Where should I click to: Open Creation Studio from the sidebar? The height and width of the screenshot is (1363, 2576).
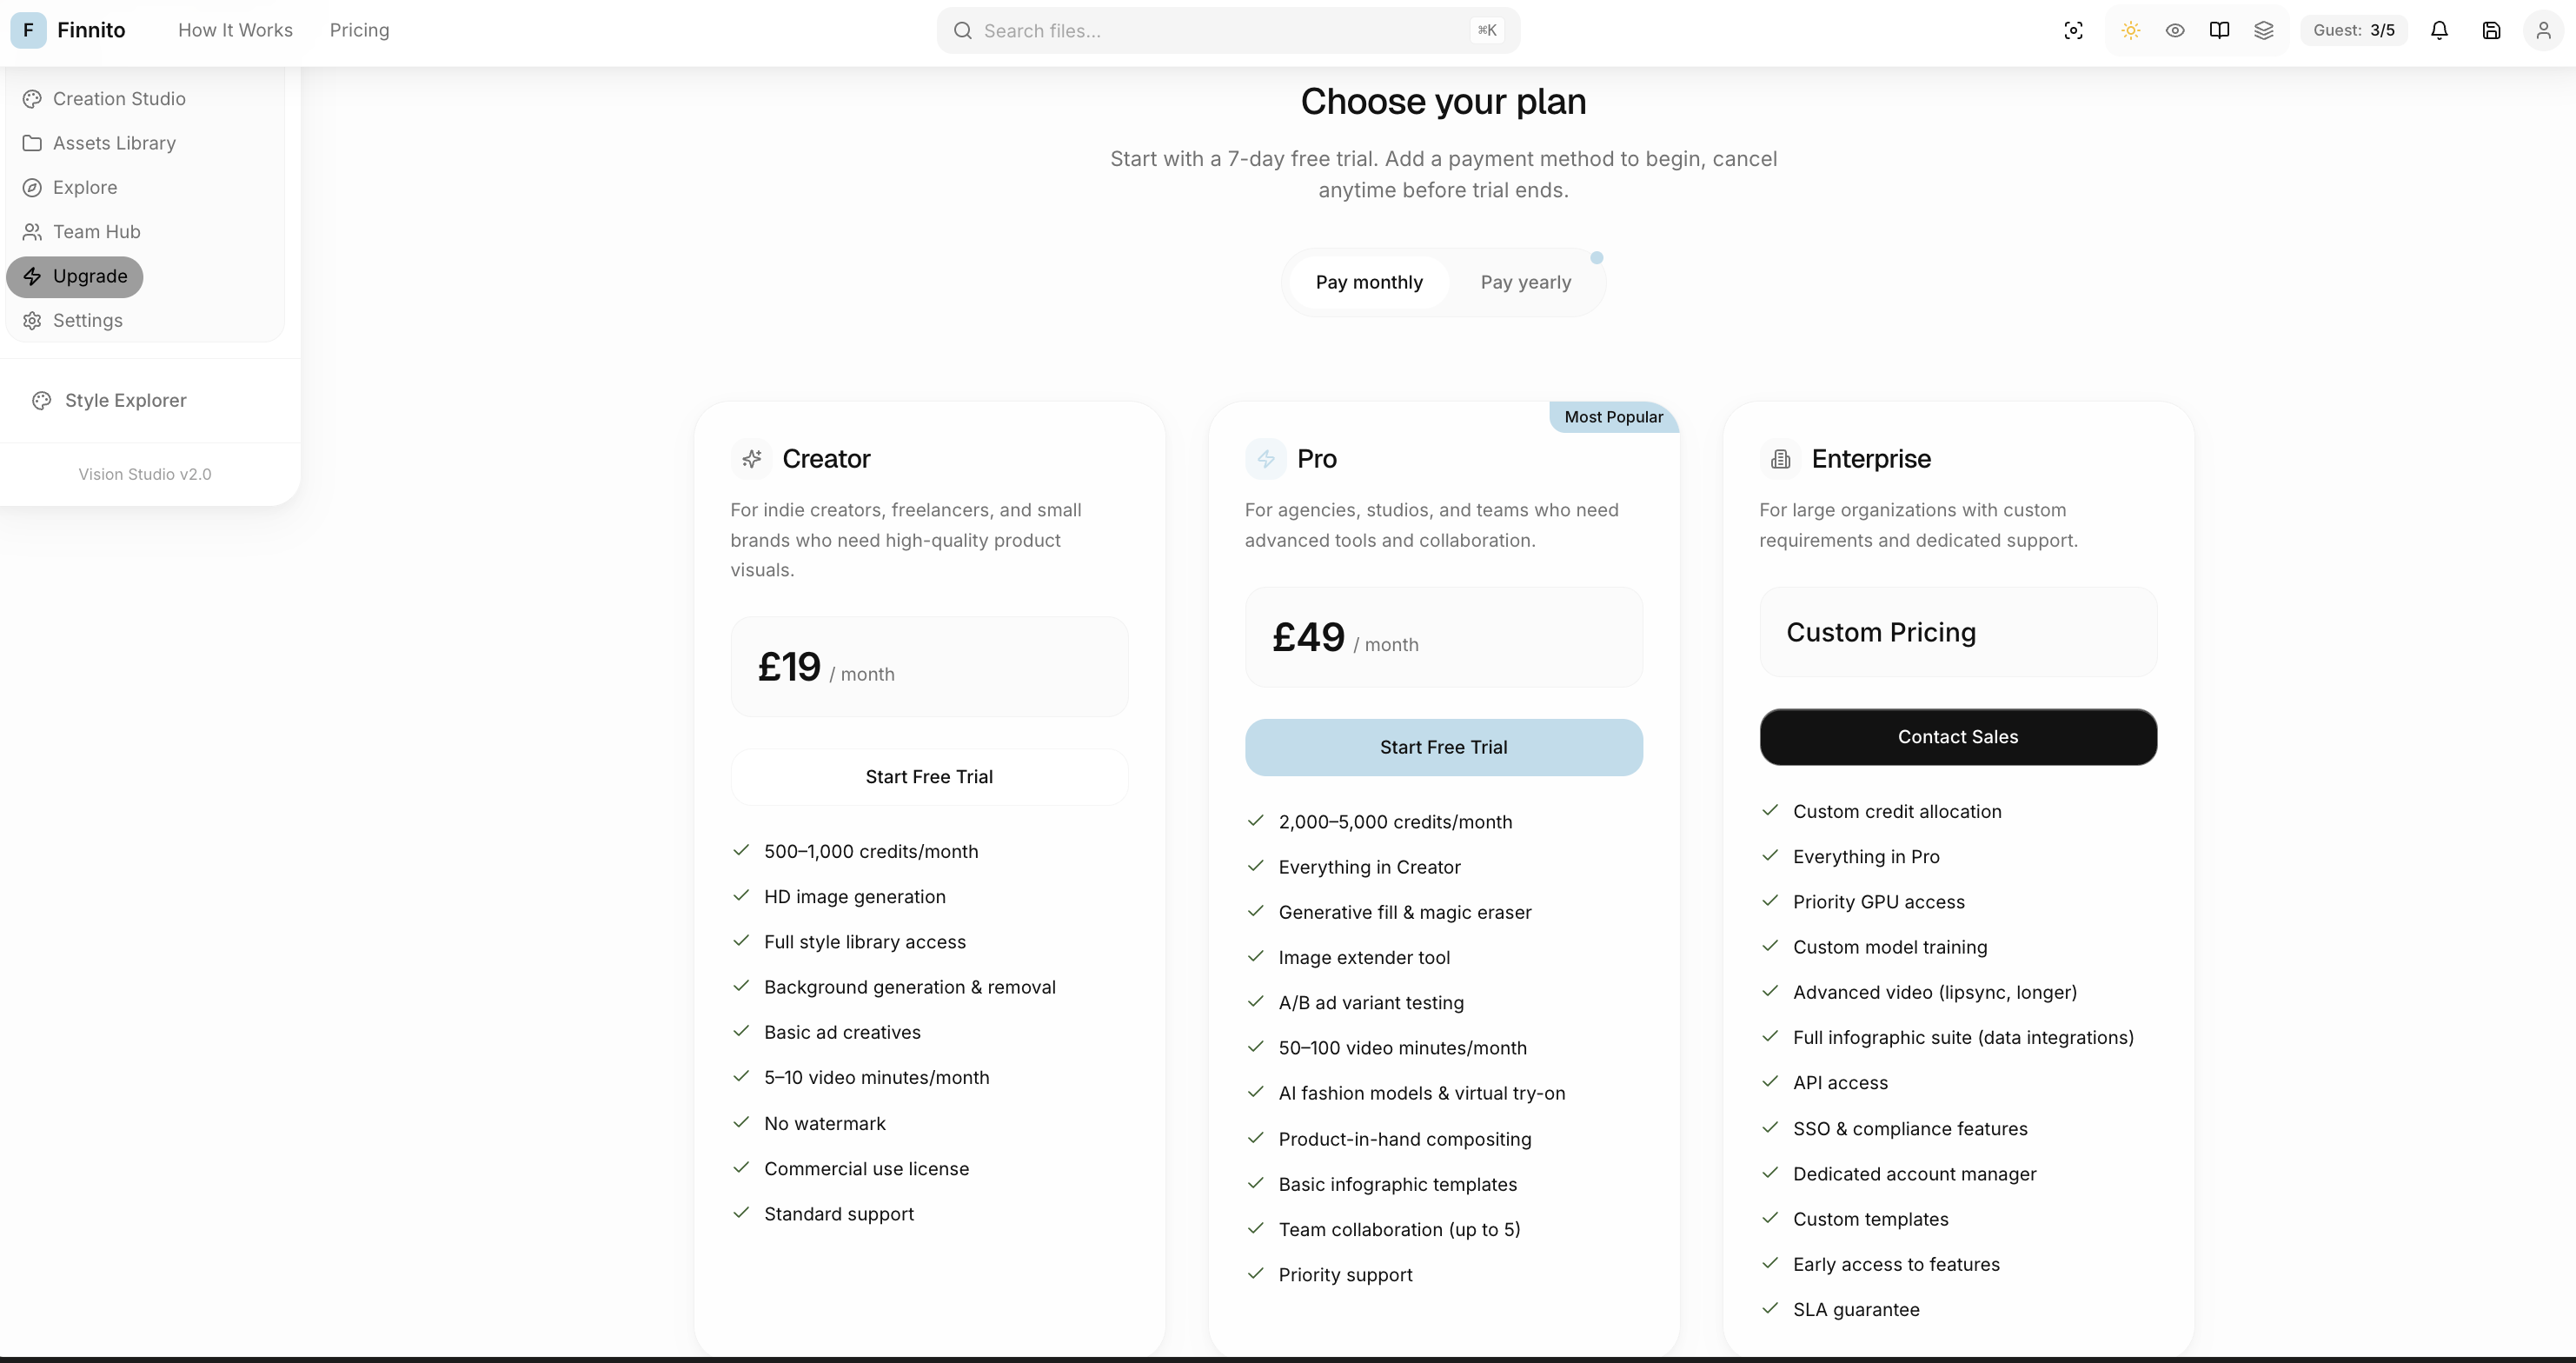click(x=119, y=98)
